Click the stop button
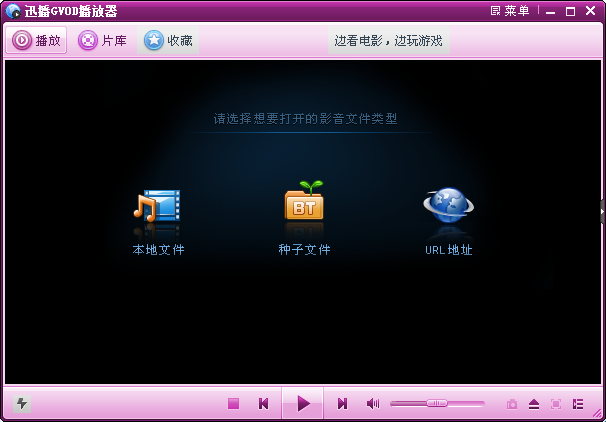This screenshot has width=606, height=422. coord(233,404)
